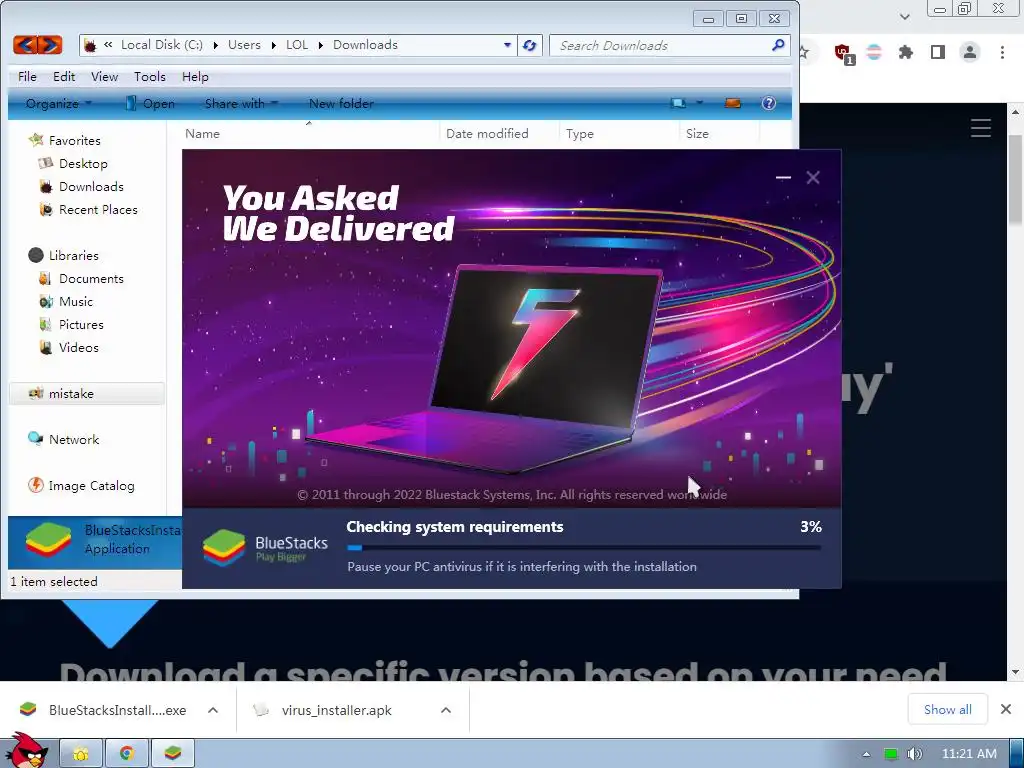
Task: Select the mistake homegroup item
Action: point(86,394)
